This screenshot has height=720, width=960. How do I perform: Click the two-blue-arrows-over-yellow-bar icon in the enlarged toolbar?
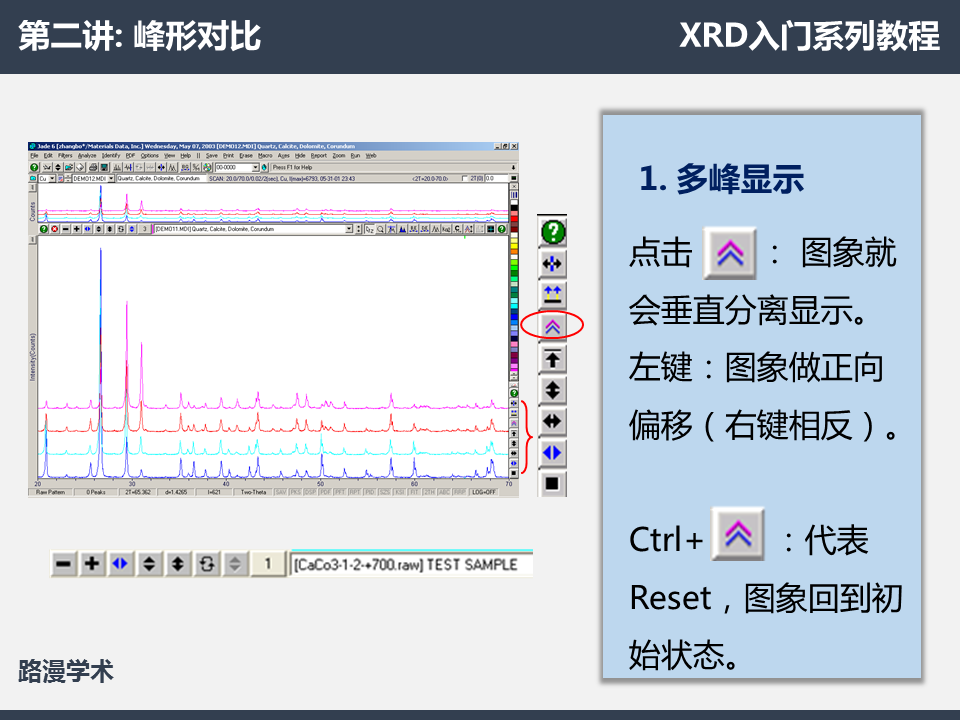tap(553, 295)
